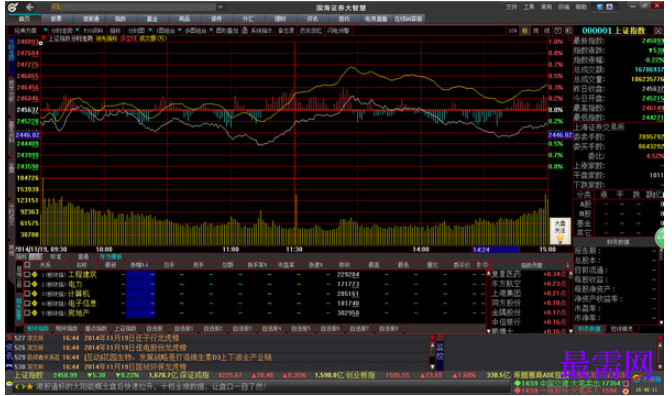Click the blue A icon in title bar
The width and height of the screenshot is (672, 396).
point(609,6)
